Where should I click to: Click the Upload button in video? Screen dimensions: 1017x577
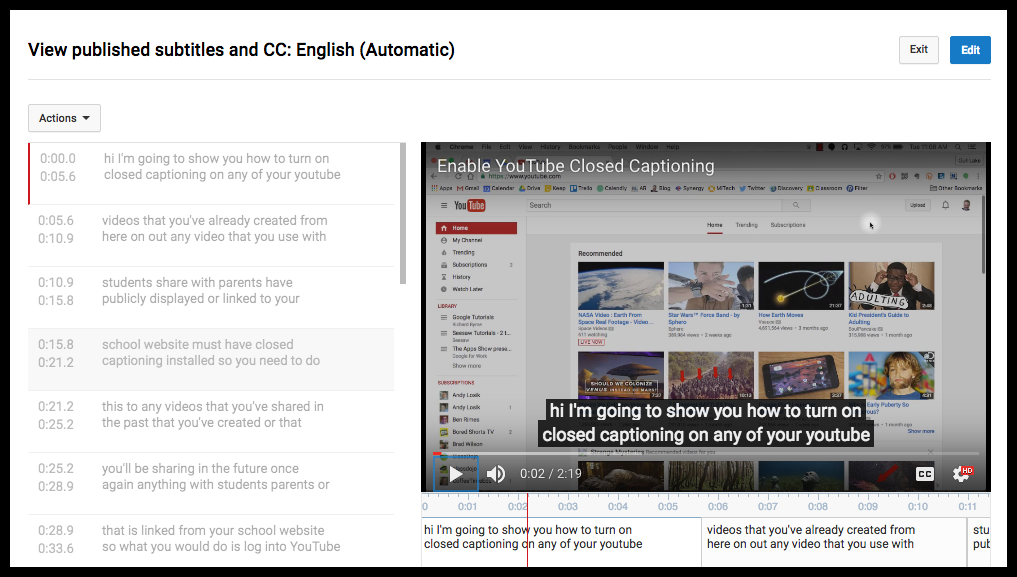pos(918,205)
